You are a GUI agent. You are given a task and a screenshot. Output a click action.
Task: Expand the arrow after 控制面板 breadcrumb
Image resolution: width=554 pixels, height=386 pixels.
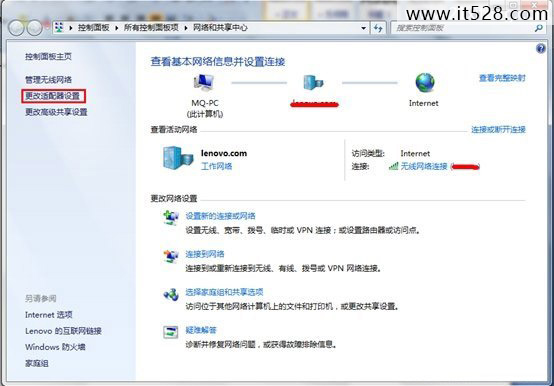point(117,28)
